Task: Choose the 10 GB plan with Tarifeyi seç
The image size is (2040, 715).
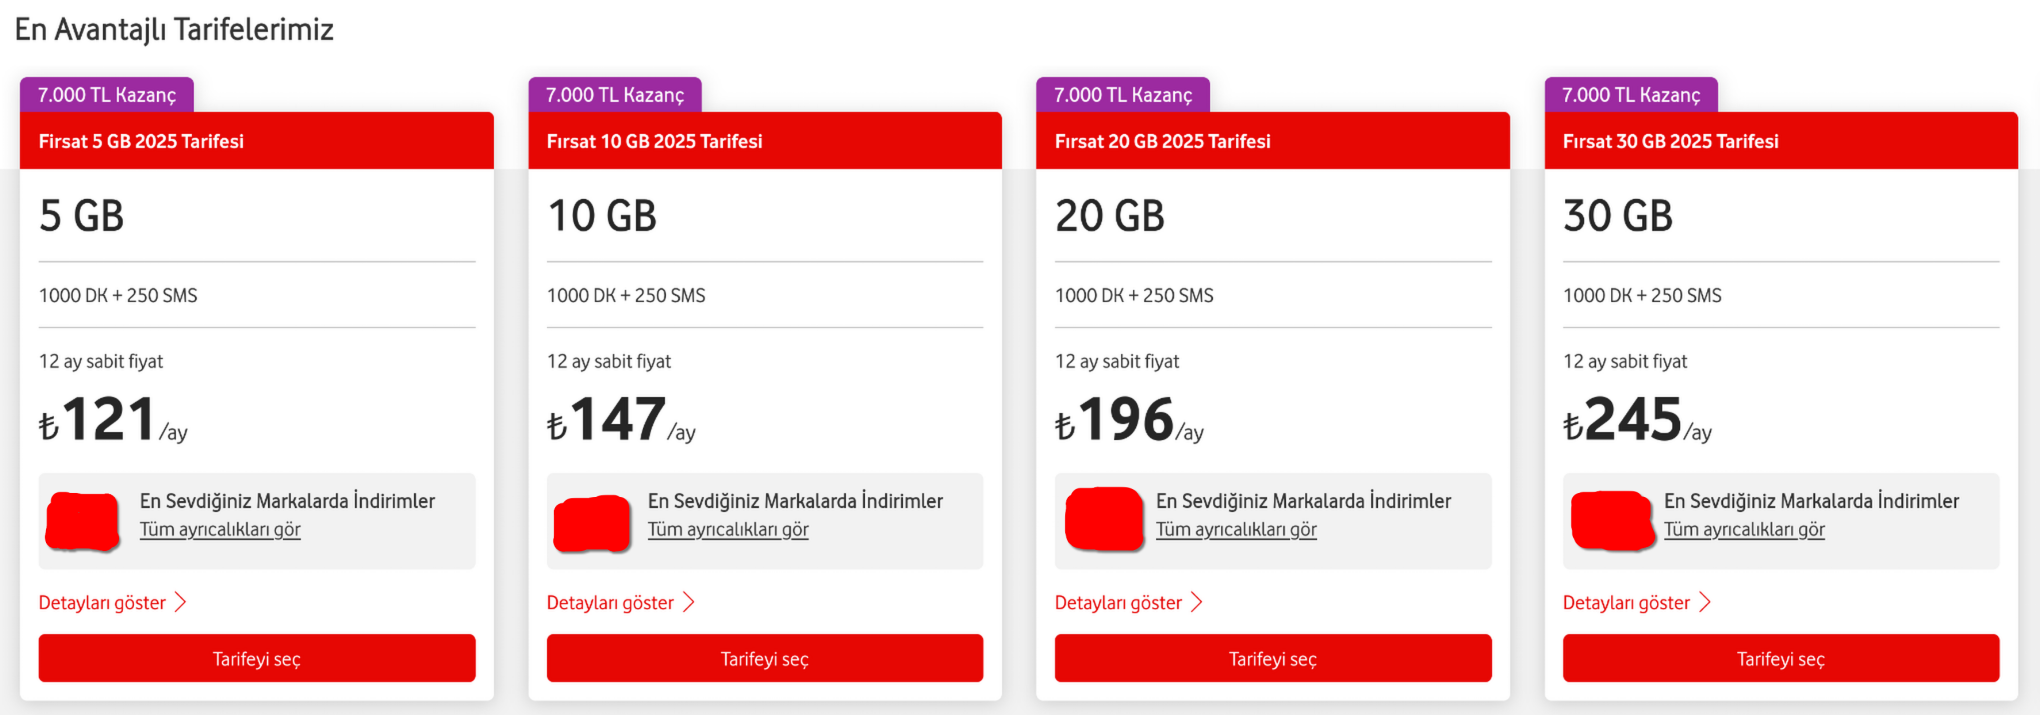Action: click(765, 658)
